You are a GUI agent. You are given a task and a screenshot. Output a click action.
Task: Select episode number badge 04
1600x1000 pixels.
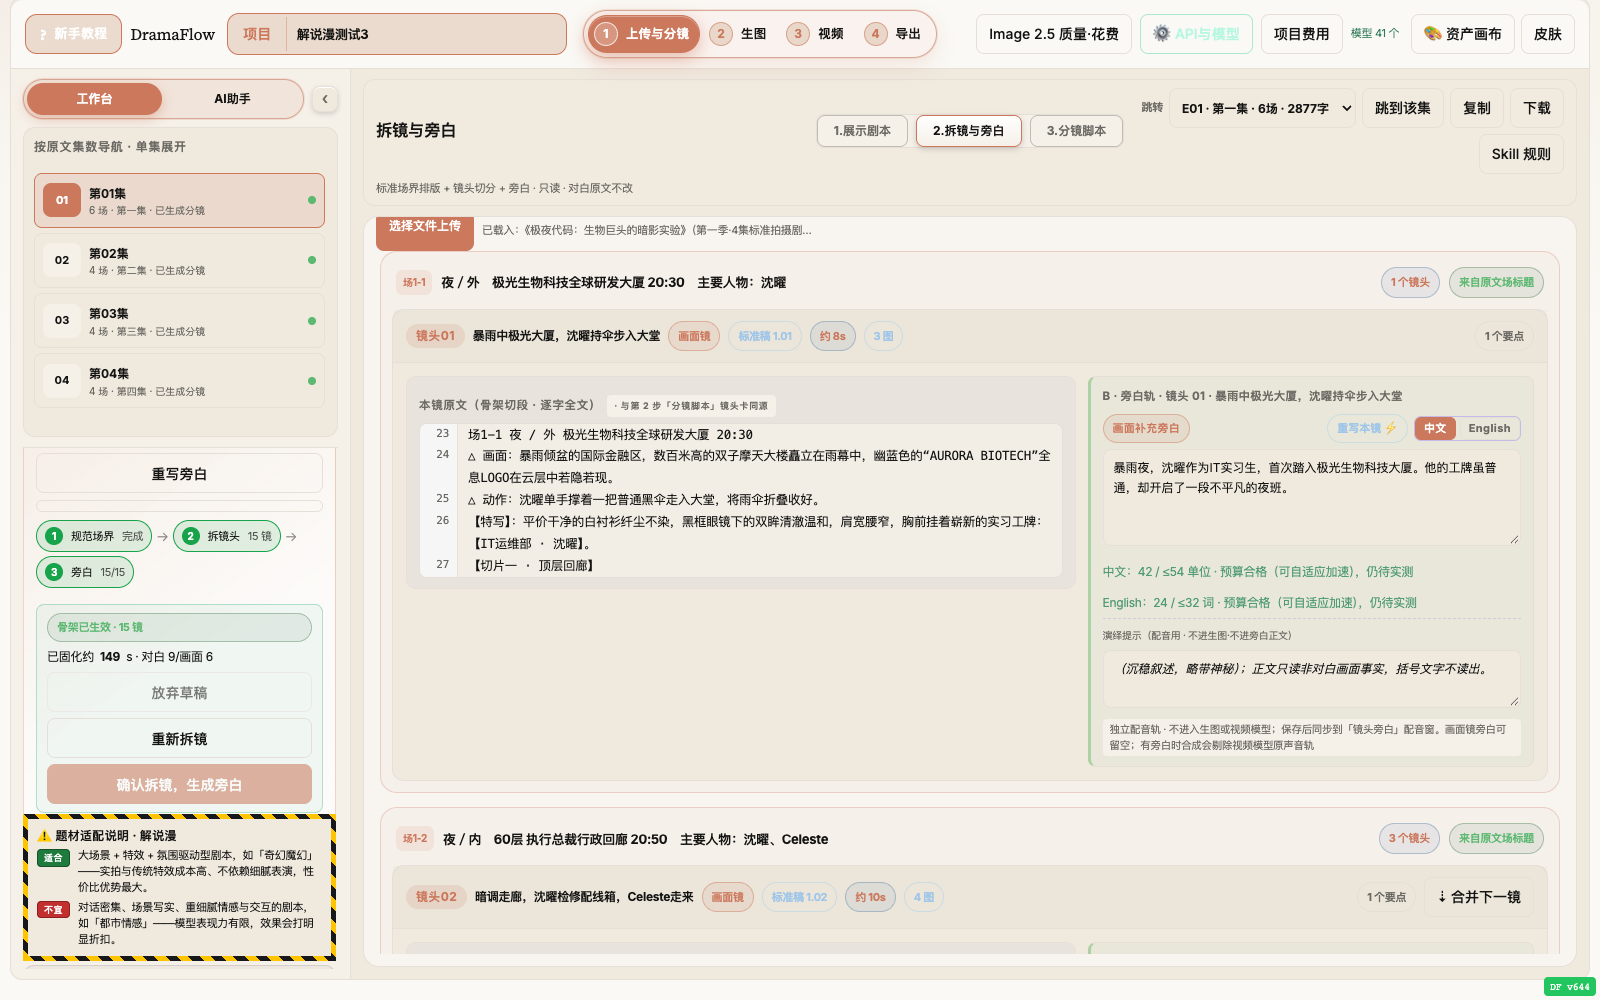pos(62,380)
